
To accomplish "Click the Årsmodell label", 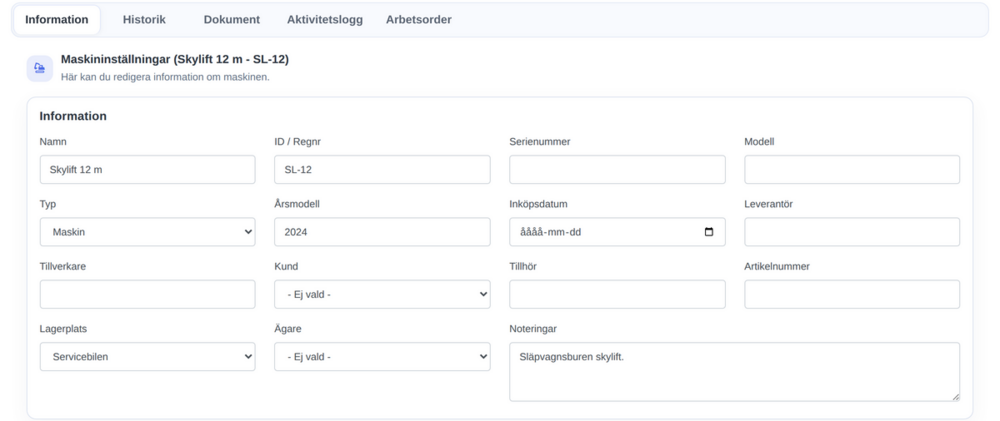I will [x=297, y=204].
